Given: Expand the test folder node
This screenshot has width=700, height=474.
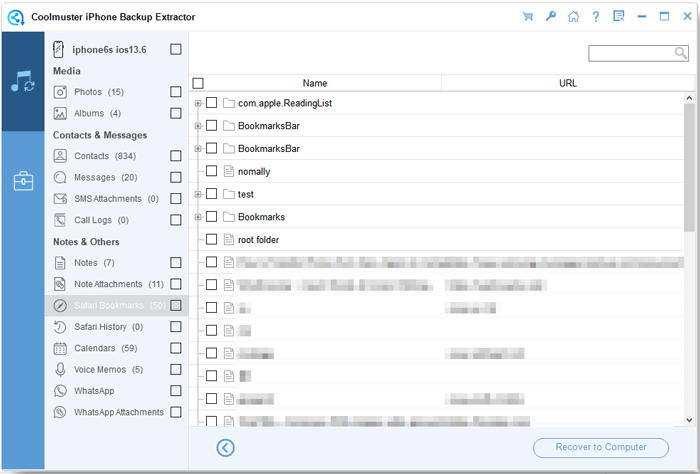Looking at the screenshot, I should [198, 194].
